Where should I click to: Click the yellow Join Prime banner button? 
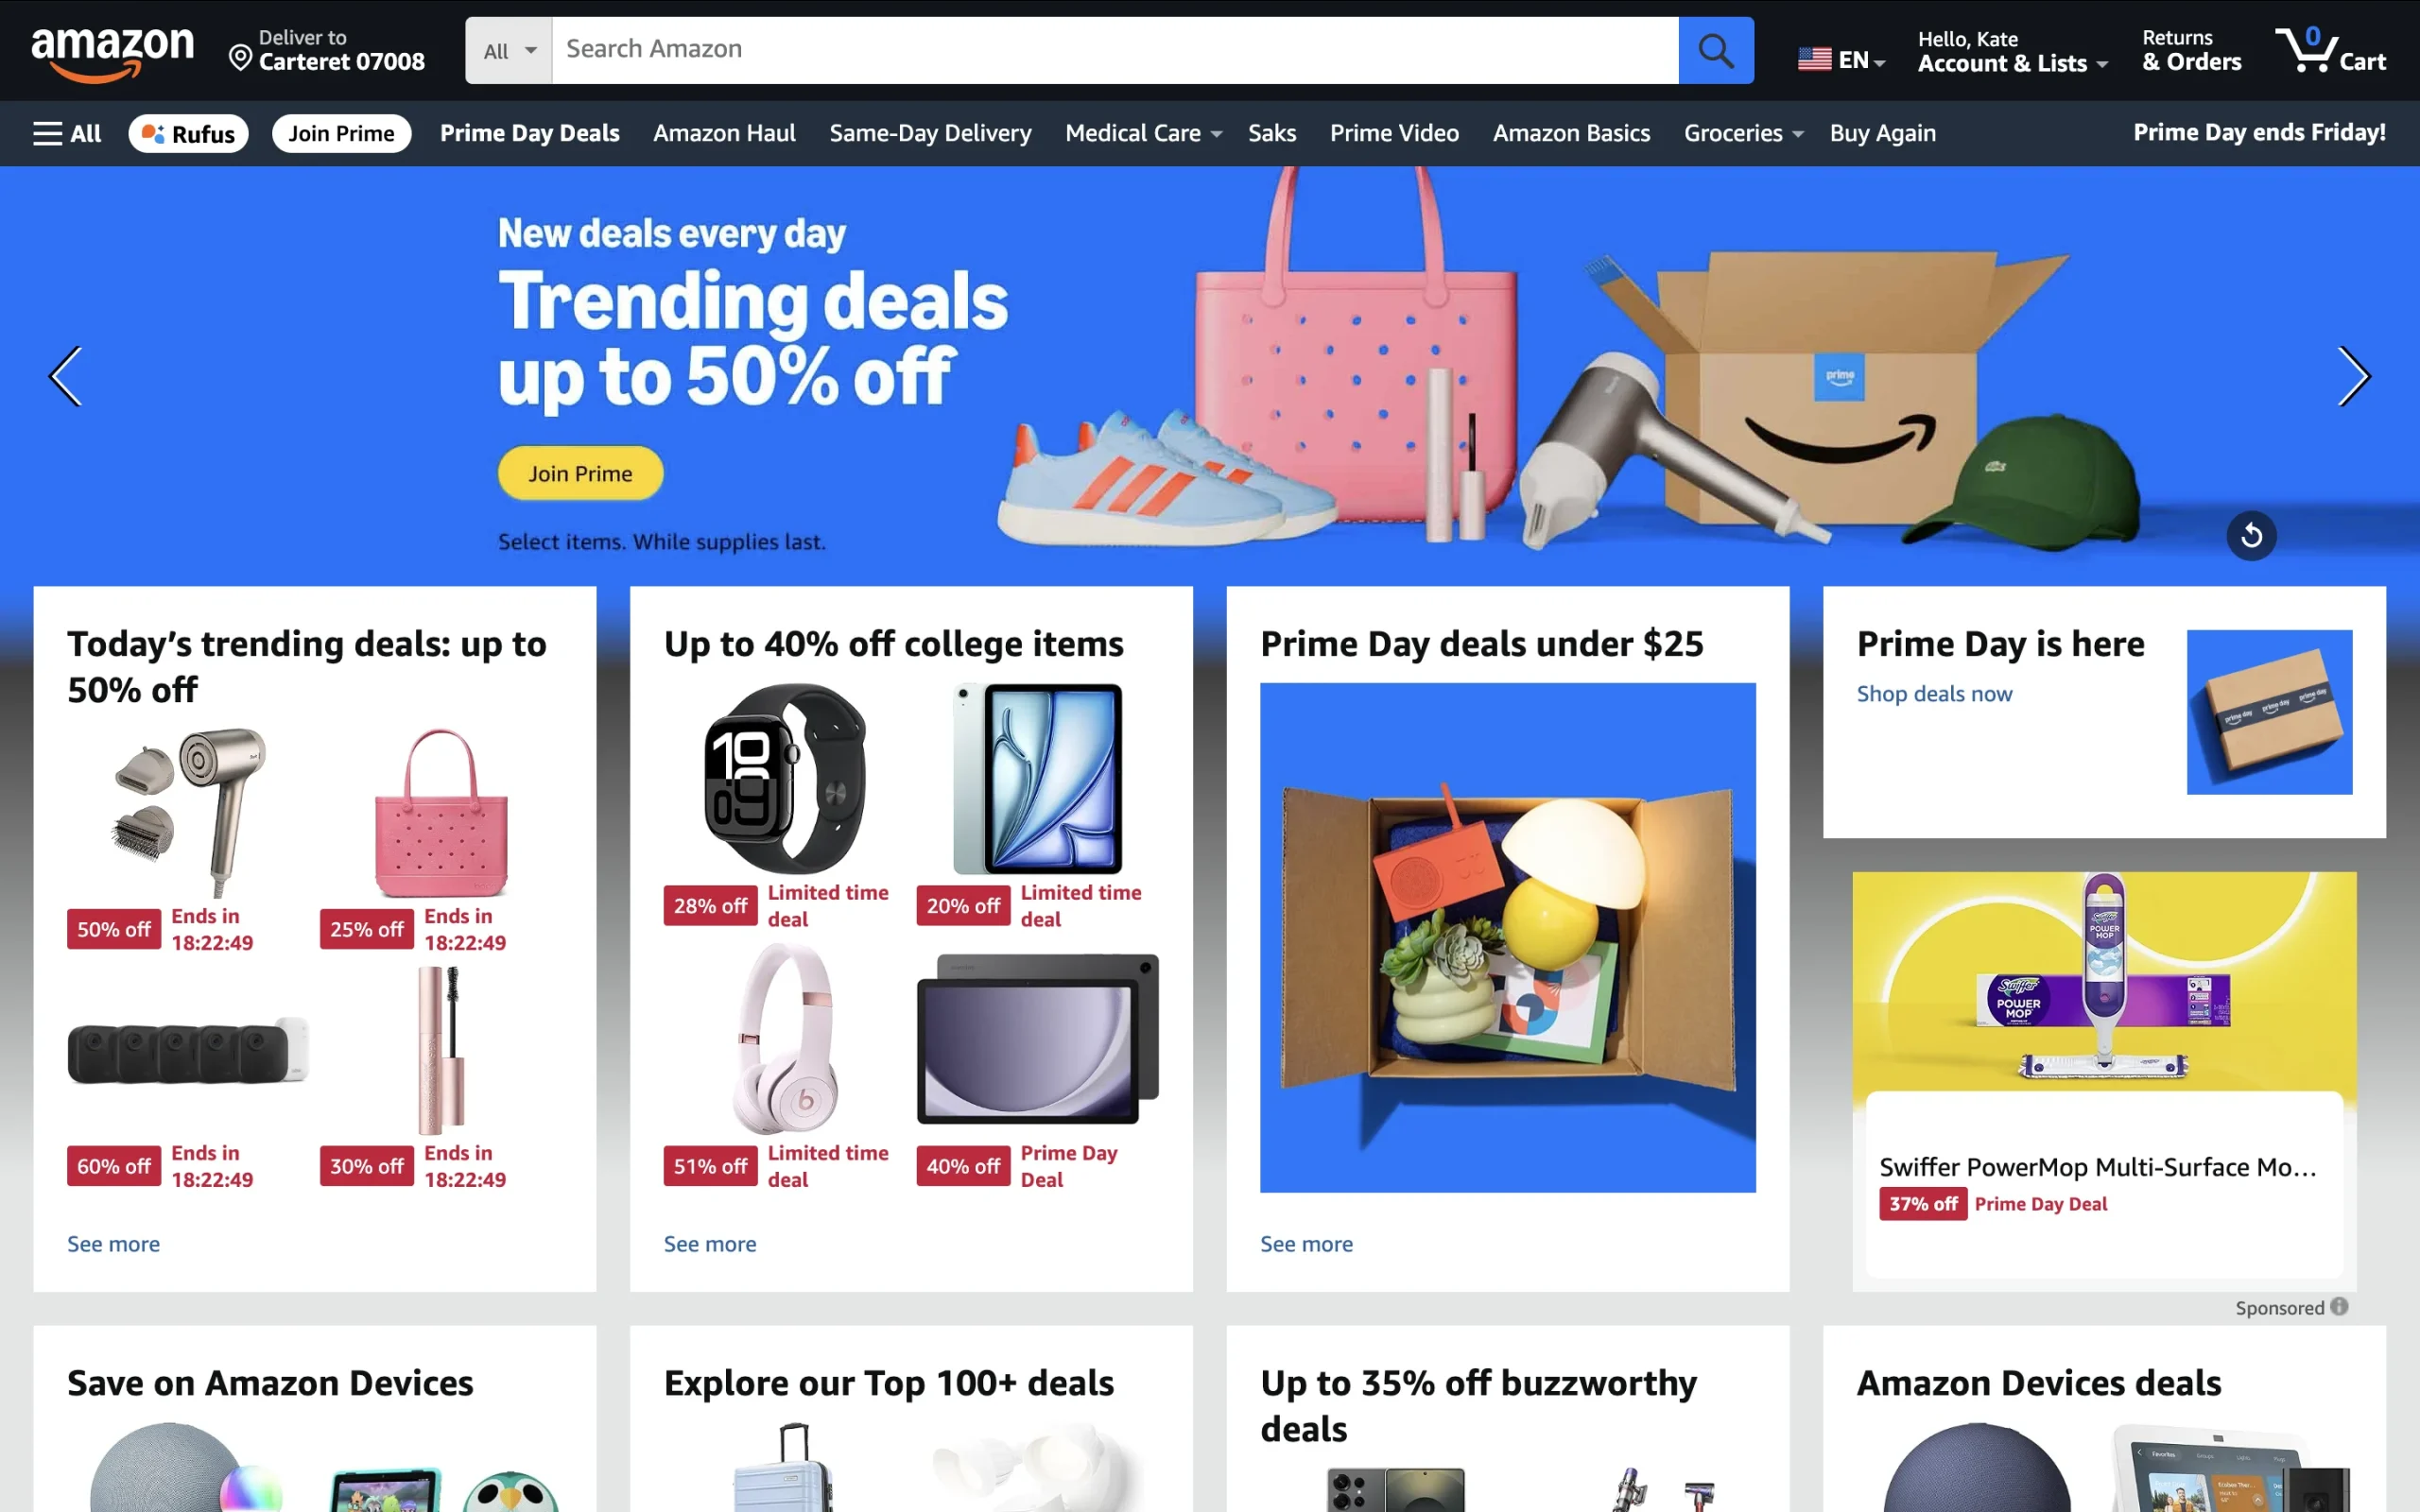pos(580,473)
